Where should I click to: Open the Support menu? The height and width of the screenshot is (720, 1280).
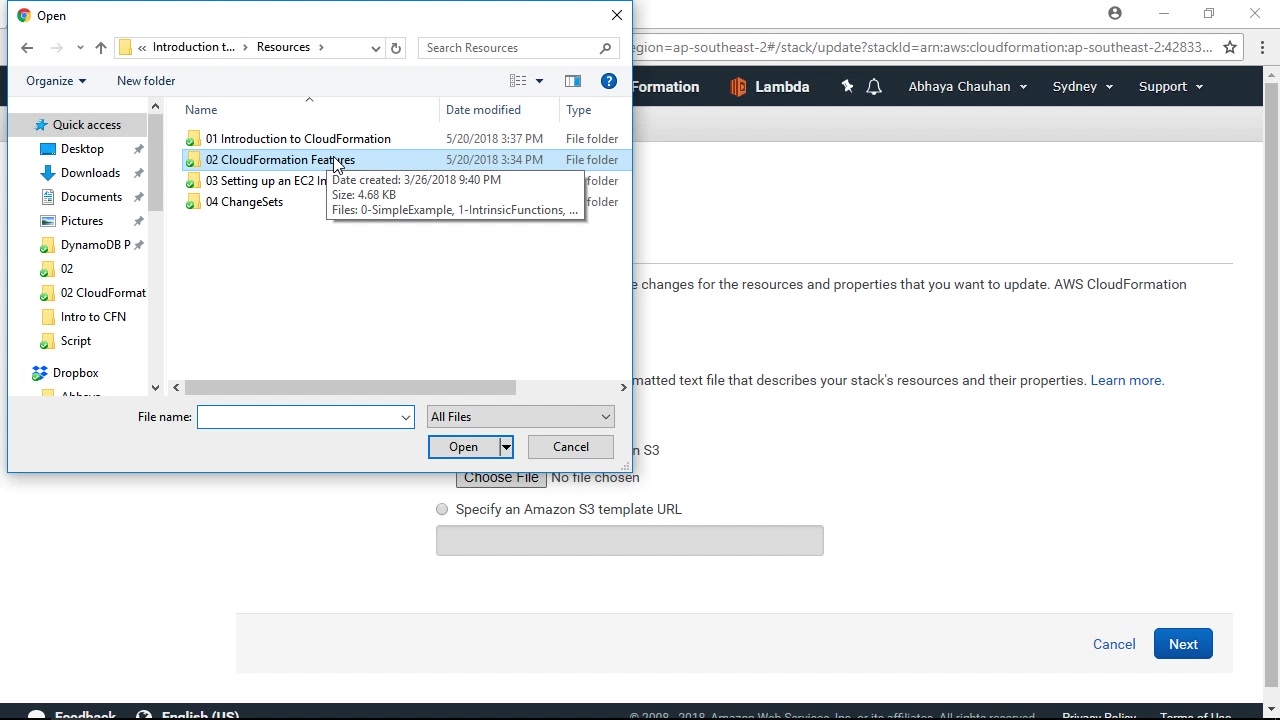click(1170, 87)
